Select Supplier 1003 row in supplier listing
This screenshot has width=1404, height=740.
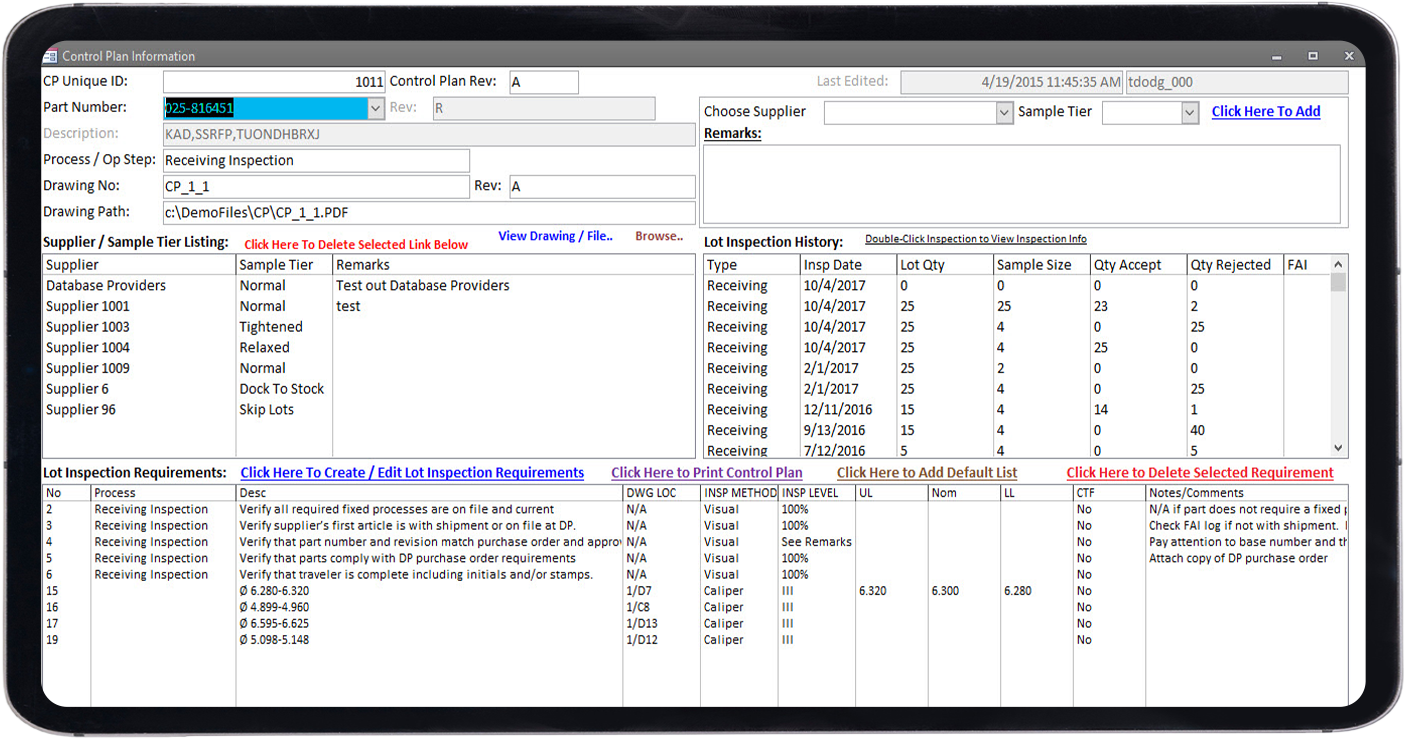[x=369, y=327]
